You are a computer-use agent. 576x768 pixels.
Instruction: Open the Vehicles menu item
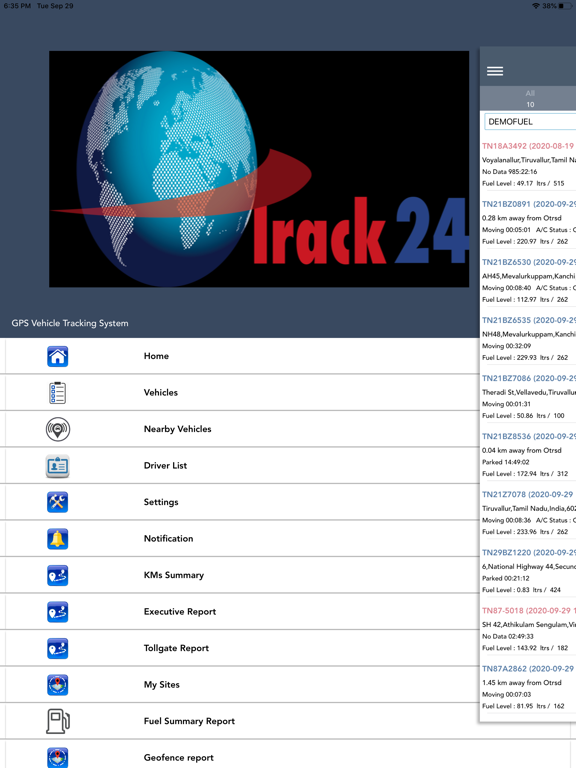pyautogui.click(x=240, y=392)
